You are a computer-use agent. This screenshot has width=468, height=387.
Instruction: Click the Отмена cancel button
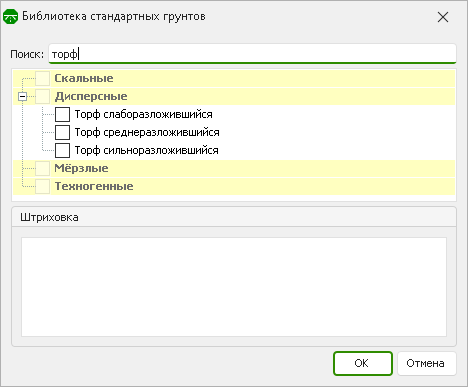(427, 363)
